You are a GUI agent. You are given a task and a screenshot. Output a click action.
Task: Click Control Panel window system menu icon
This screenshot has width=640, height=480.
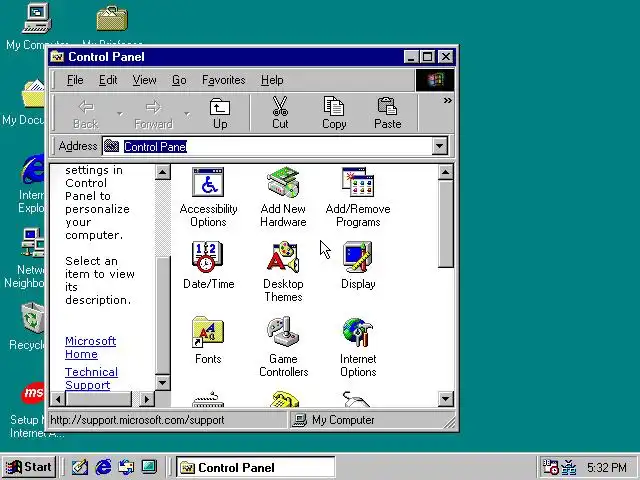click(x=57, y=56)
